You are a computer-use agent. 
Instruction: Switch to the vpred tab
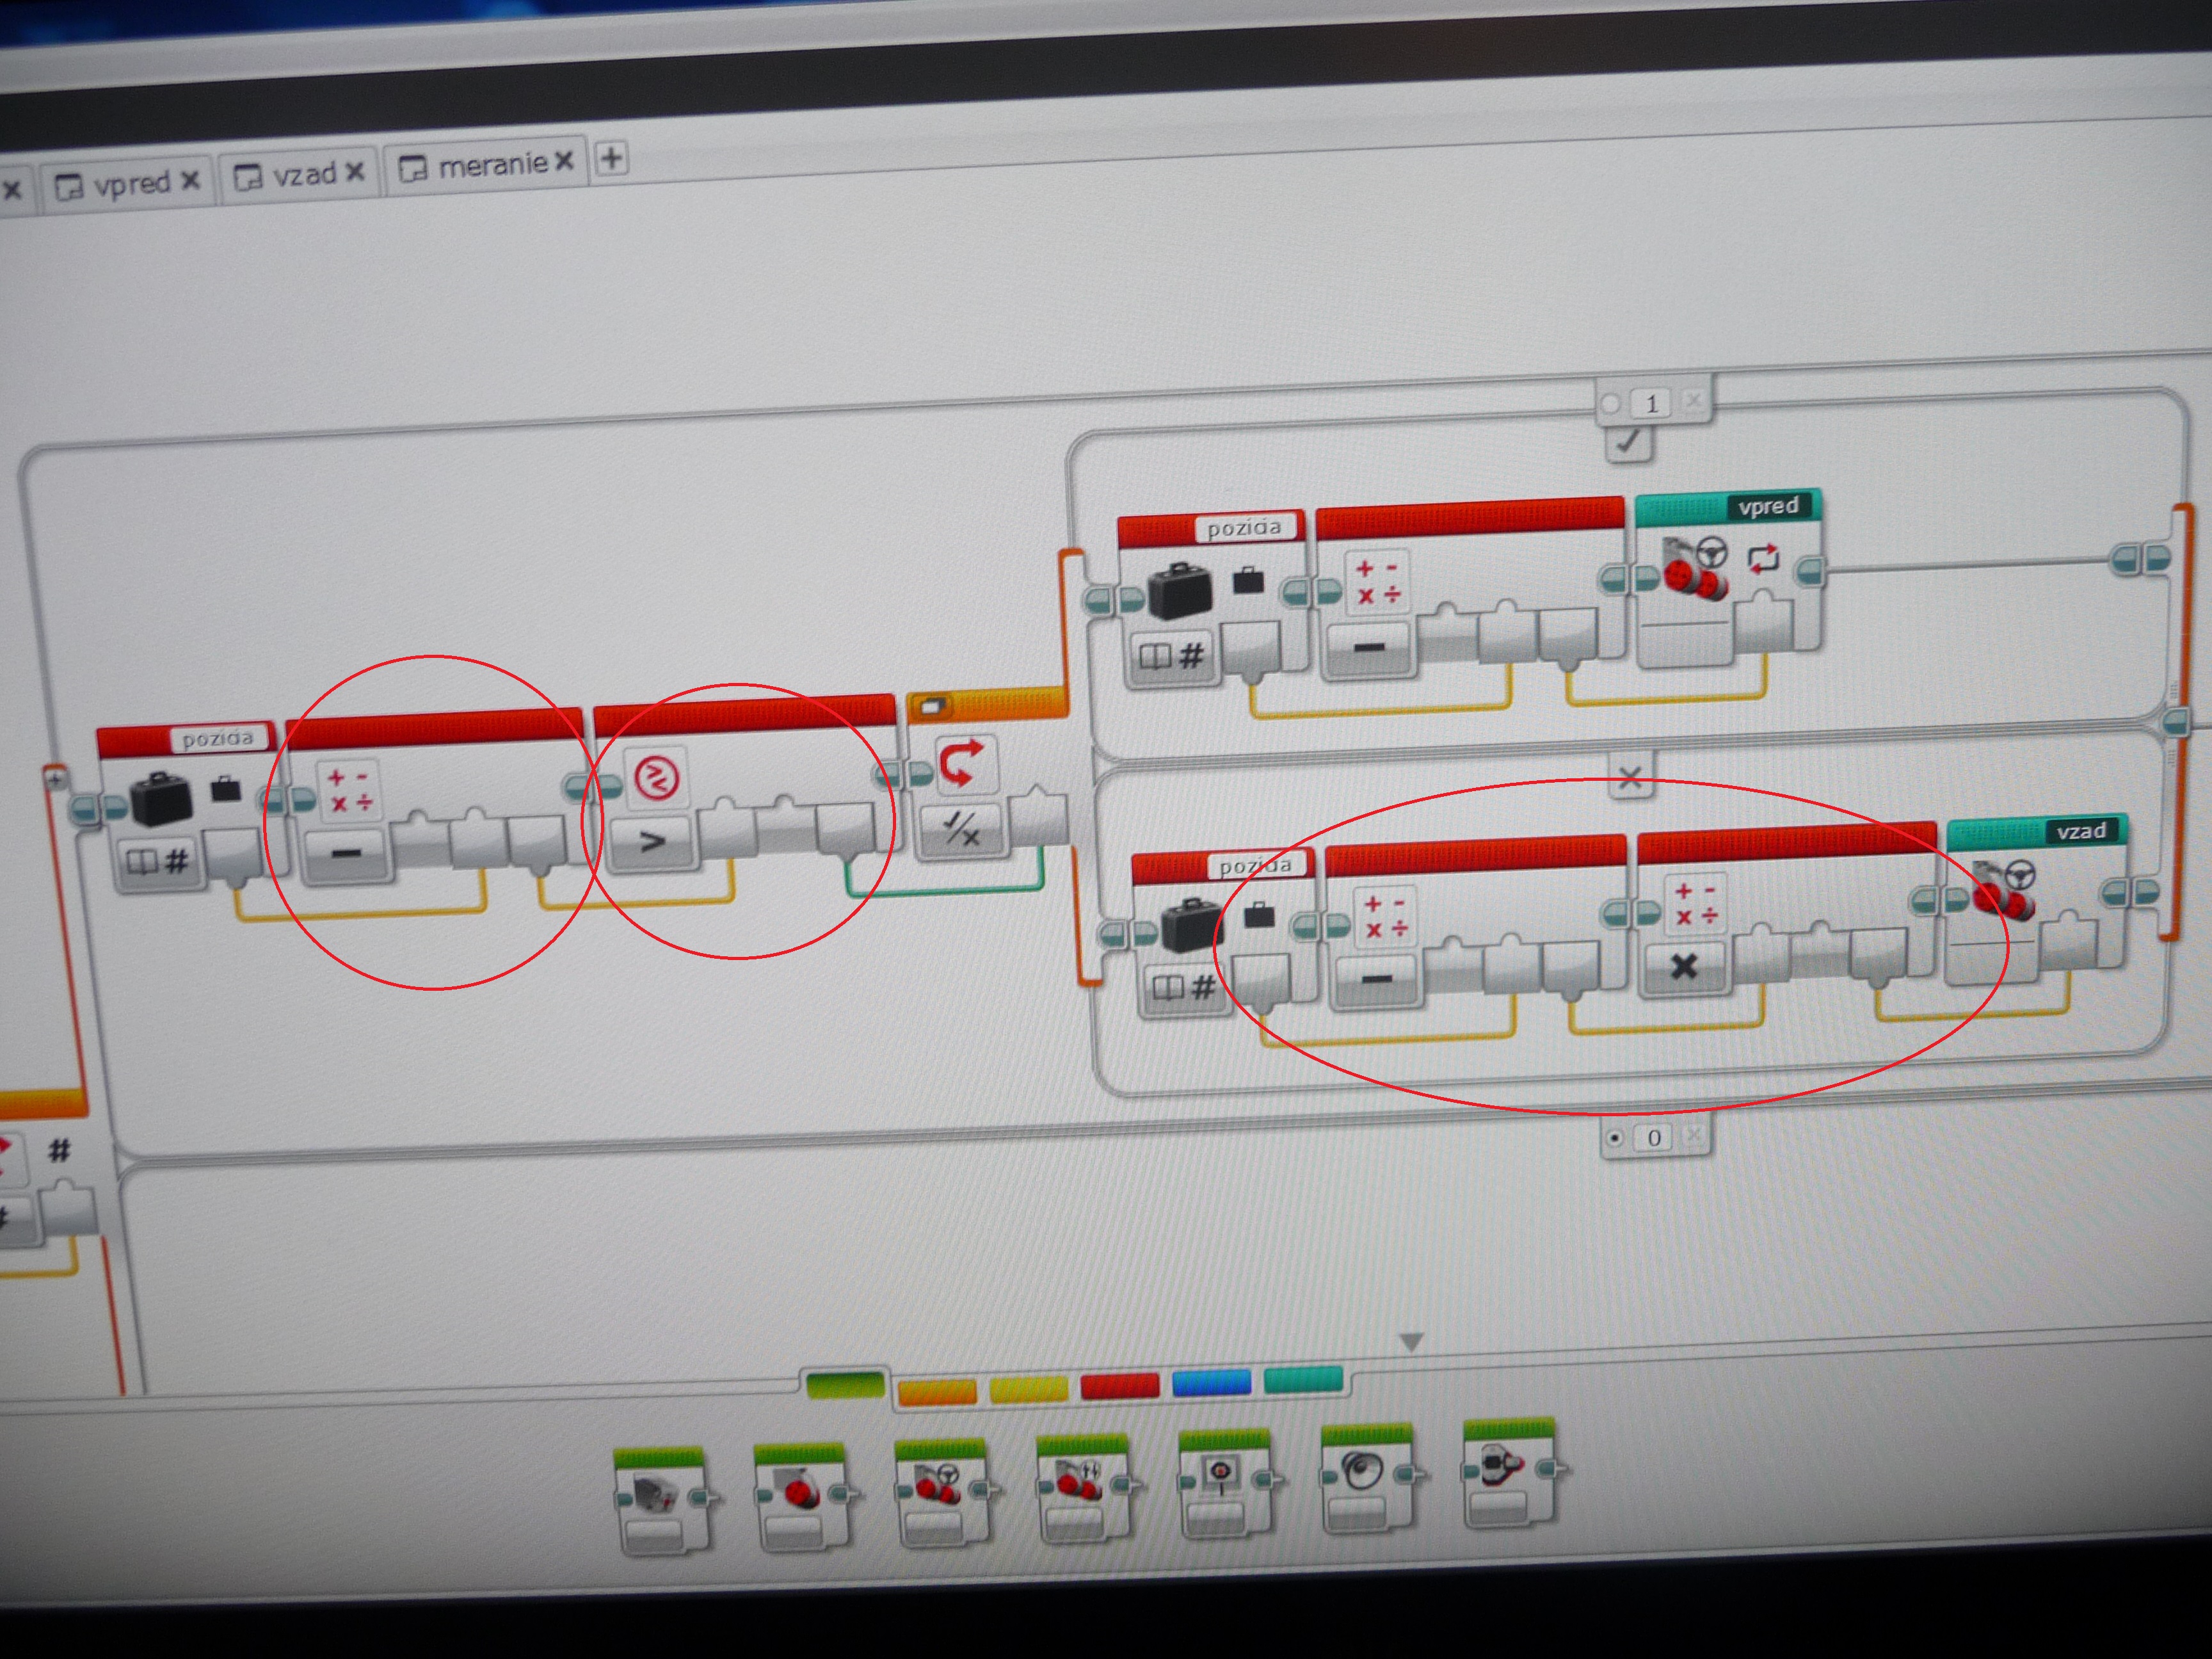(130, 185)
